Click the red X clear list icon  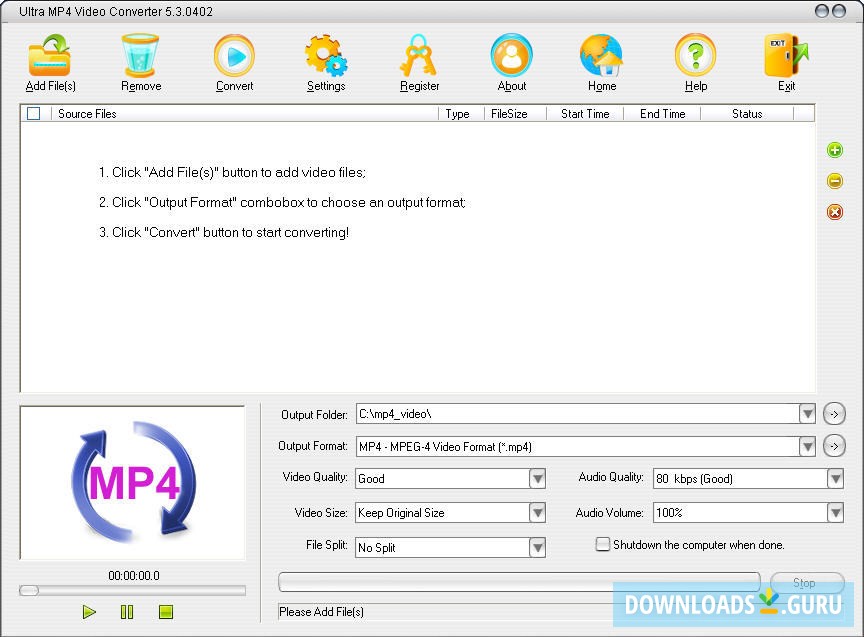pos(835,212)
